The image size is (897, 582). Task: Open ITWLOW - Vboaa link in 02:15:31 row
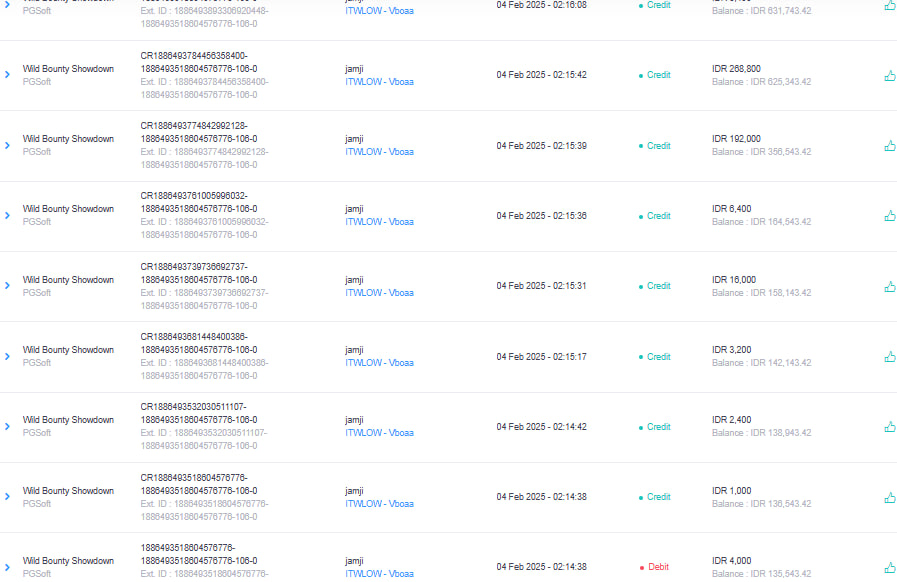379,292
